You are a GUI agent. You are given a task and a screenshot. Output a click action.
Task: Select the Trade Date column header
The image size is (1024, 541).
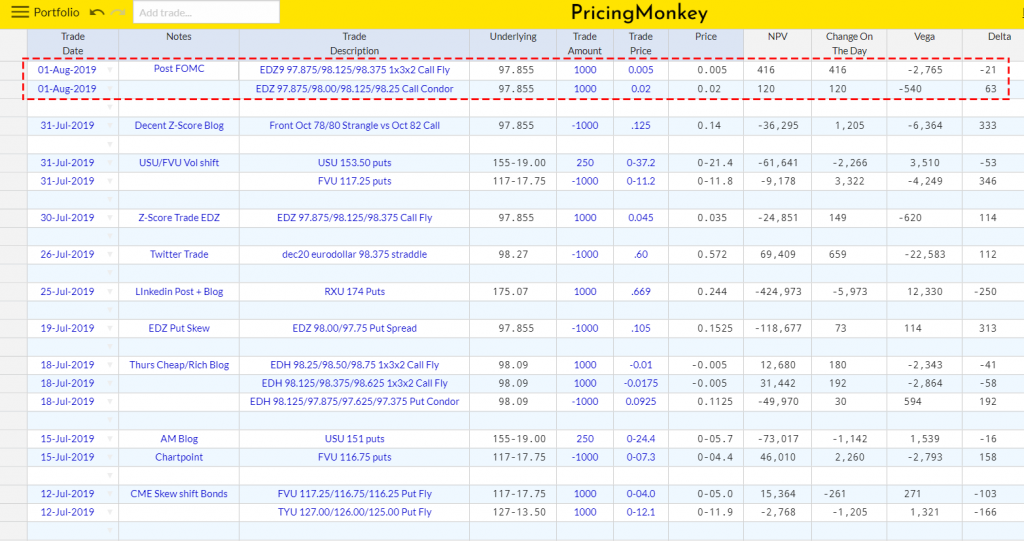click(72, 44)
